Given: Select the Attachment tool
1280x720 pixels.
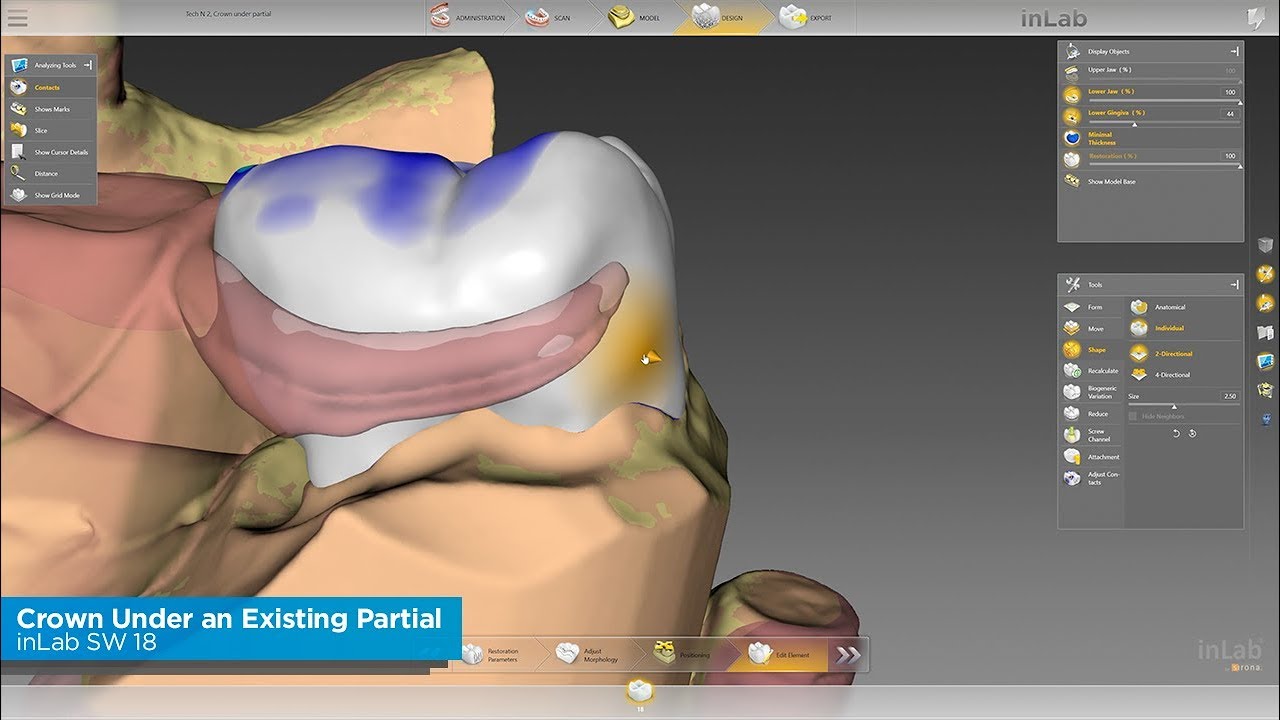Looking at the screenshot, I should (x=1090, y=457).
